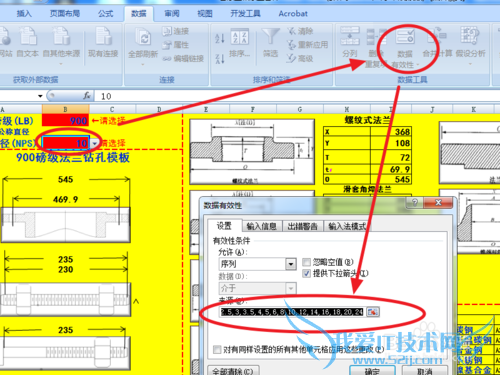Switch to the 插入 ribbon tab
The height and width of the screenshot is (375, 500).
(x=24, y=14)
